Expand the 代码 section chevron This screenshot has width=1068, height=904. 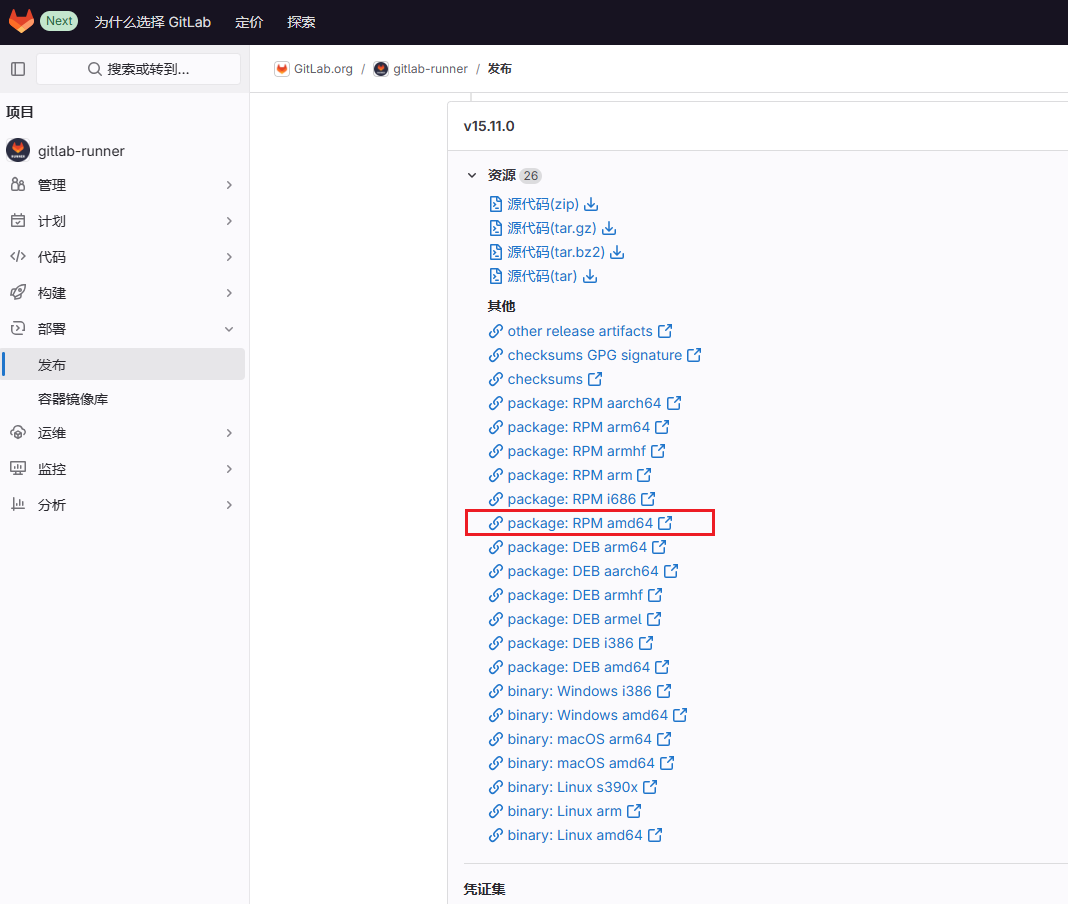pyautogui.click(x=230, y=258)
